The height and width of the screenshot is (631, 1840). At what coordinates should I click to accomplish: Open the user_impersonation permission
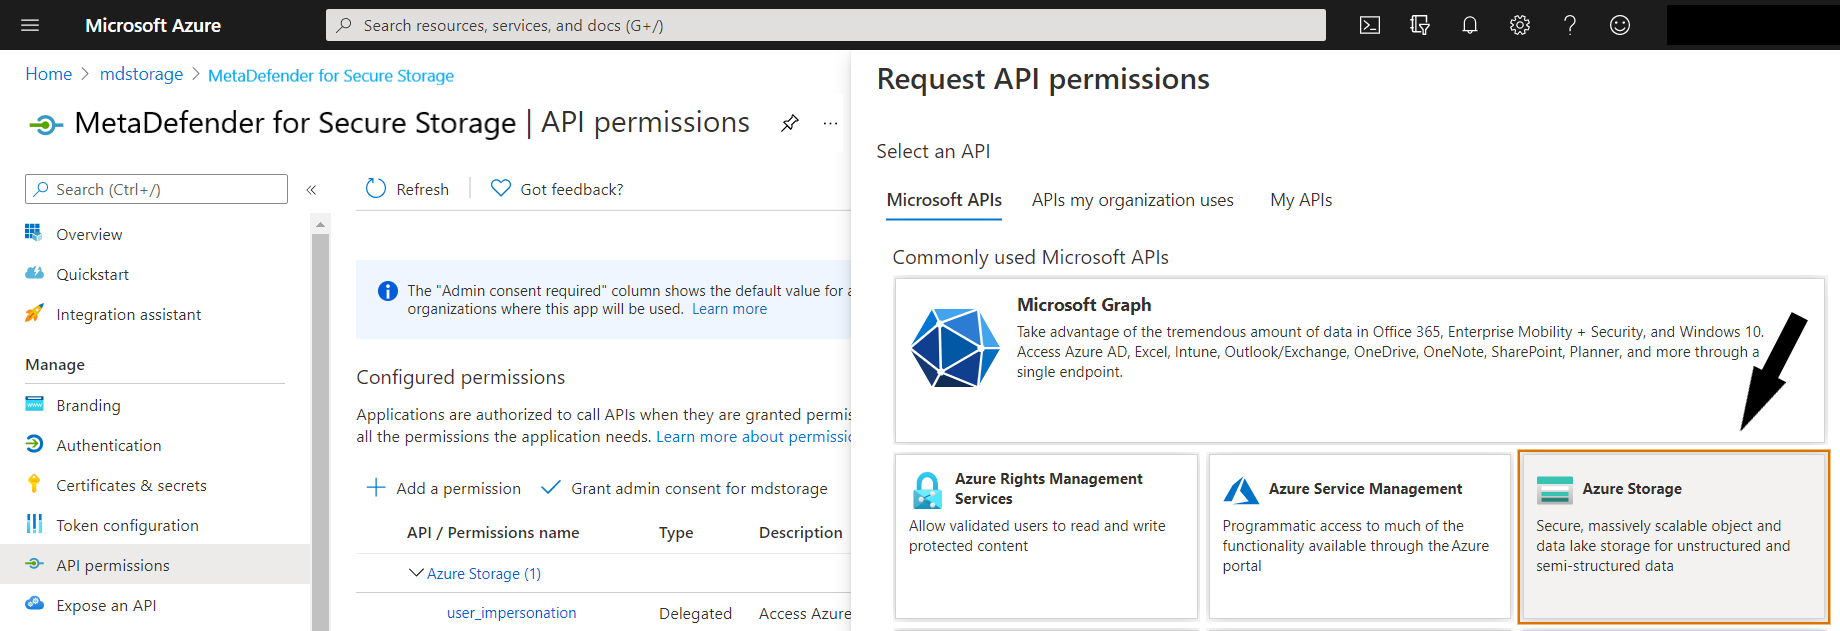pyautogui.click(x=511, y=613)
